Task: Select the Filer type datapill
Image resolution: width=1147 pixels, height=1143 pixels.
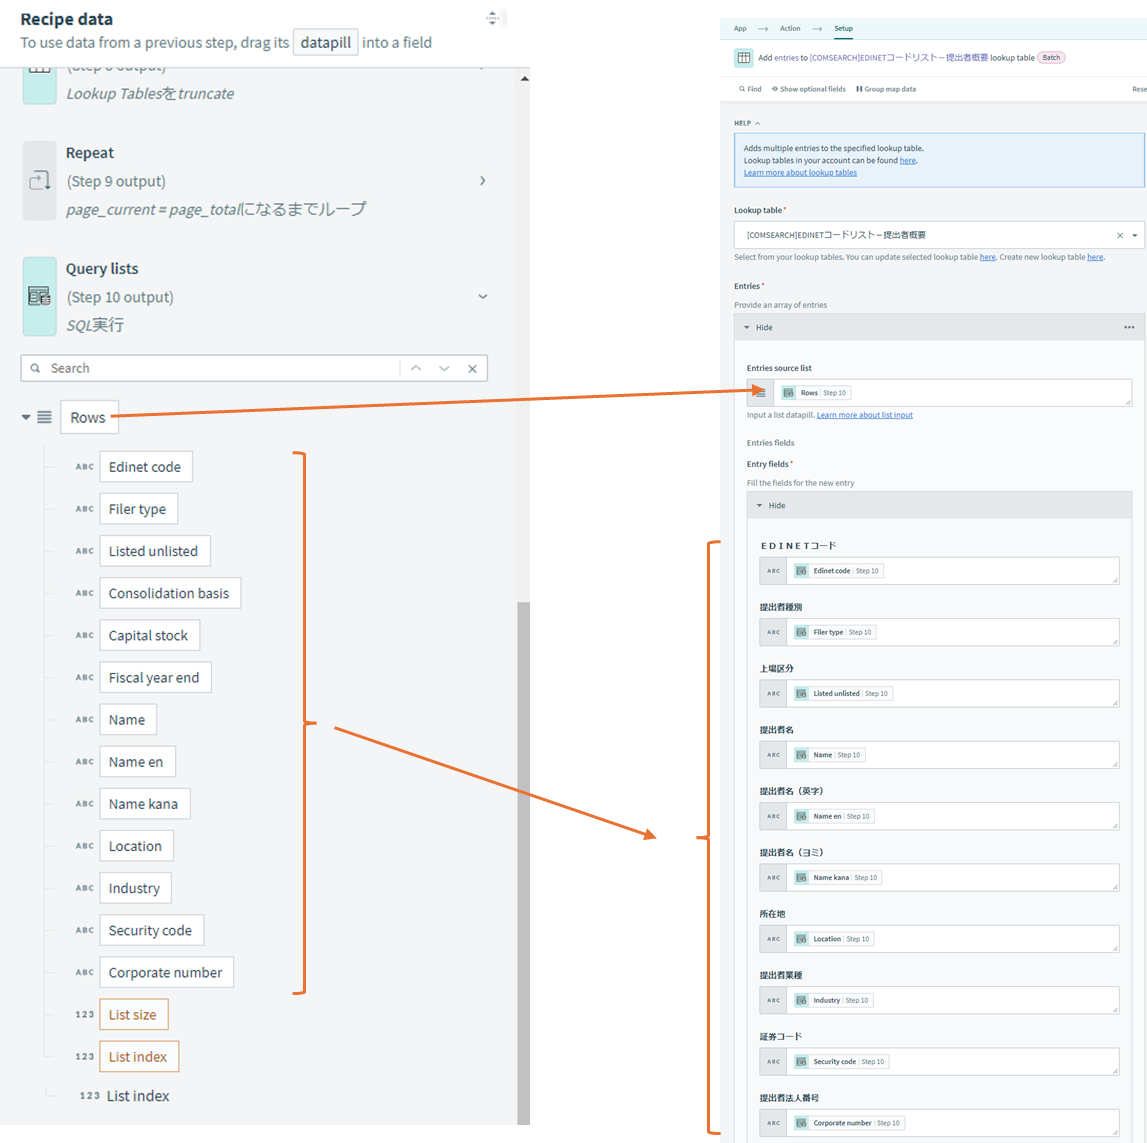Action: coord(138,509)
